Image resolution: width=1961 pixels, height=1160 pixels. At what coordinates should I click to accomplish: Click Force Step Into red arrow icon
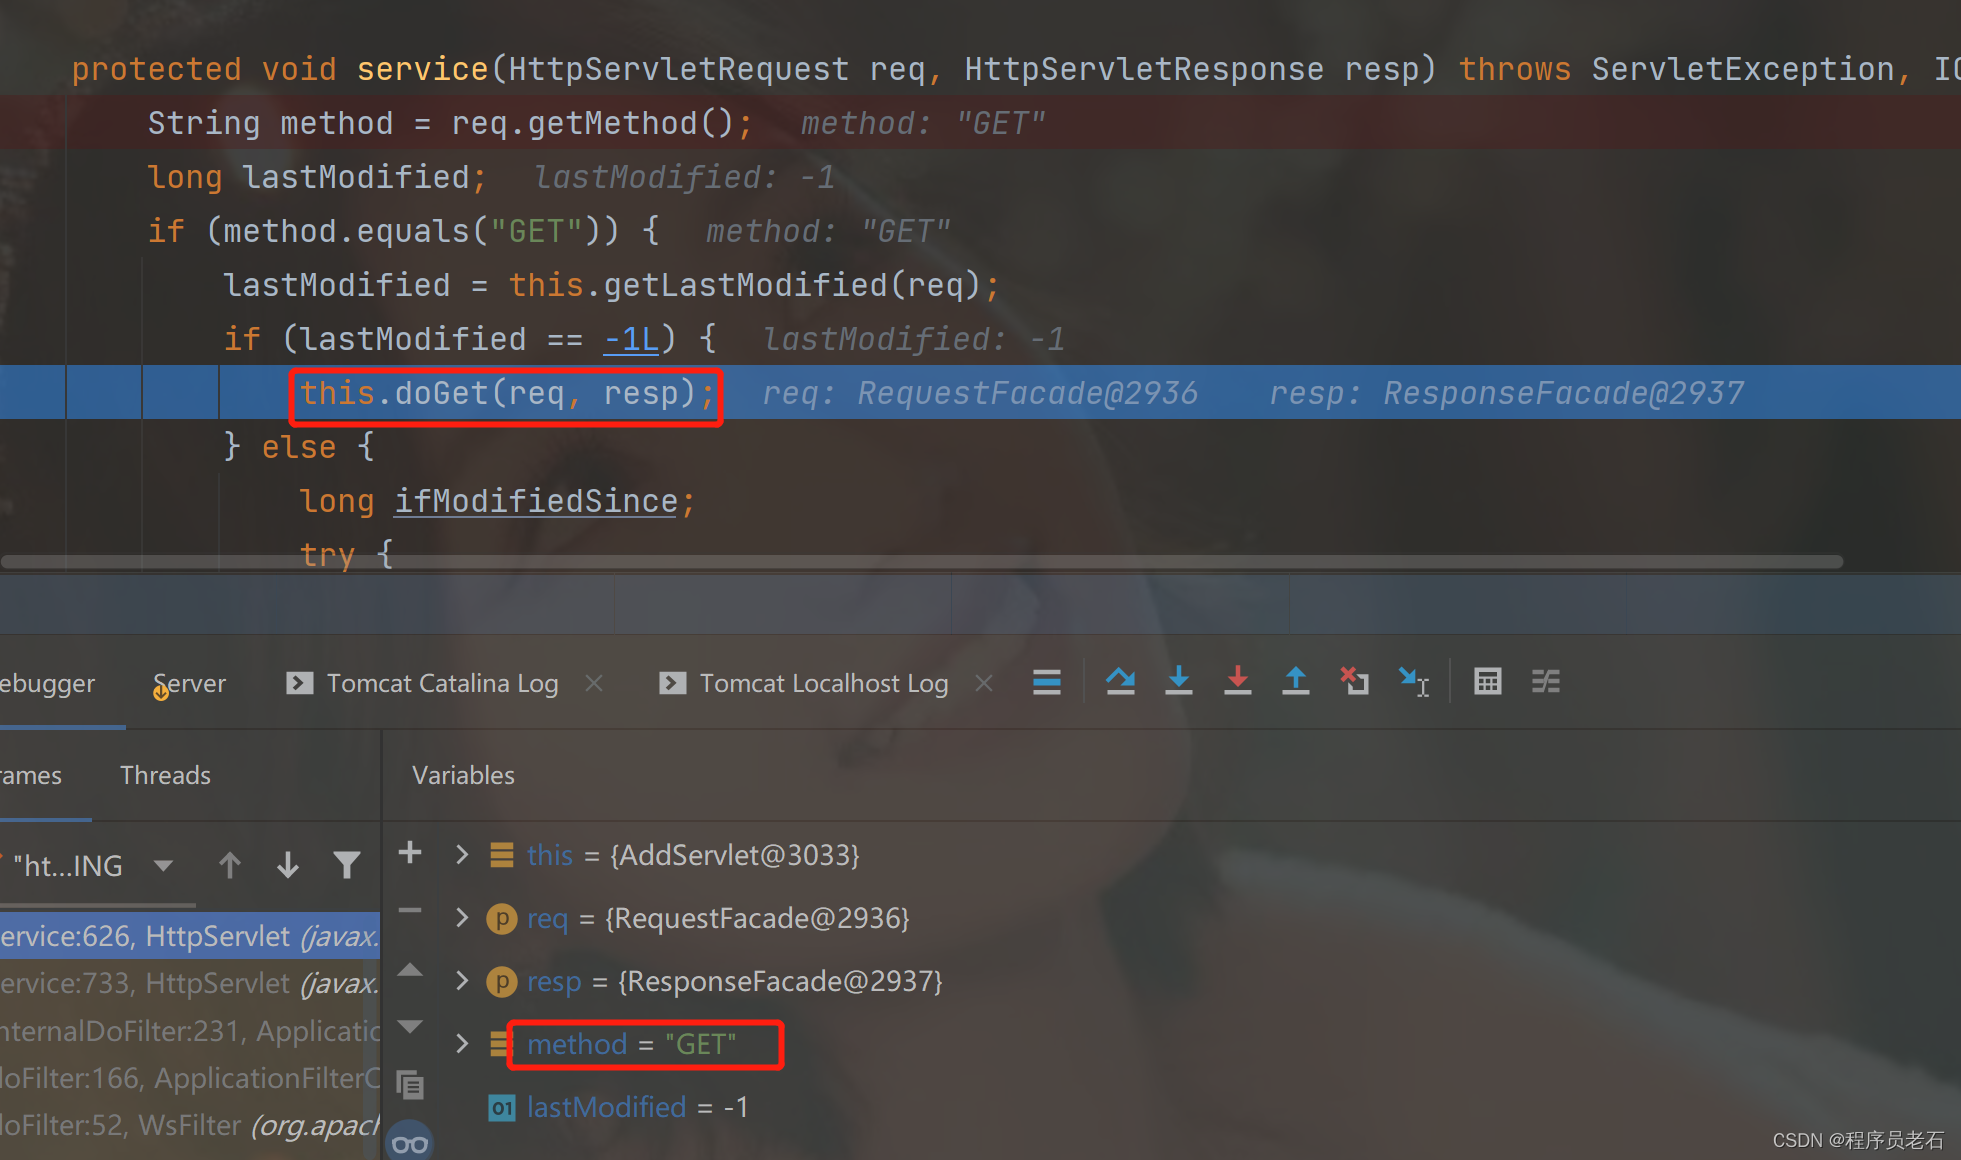click(x=1237, y=682)
